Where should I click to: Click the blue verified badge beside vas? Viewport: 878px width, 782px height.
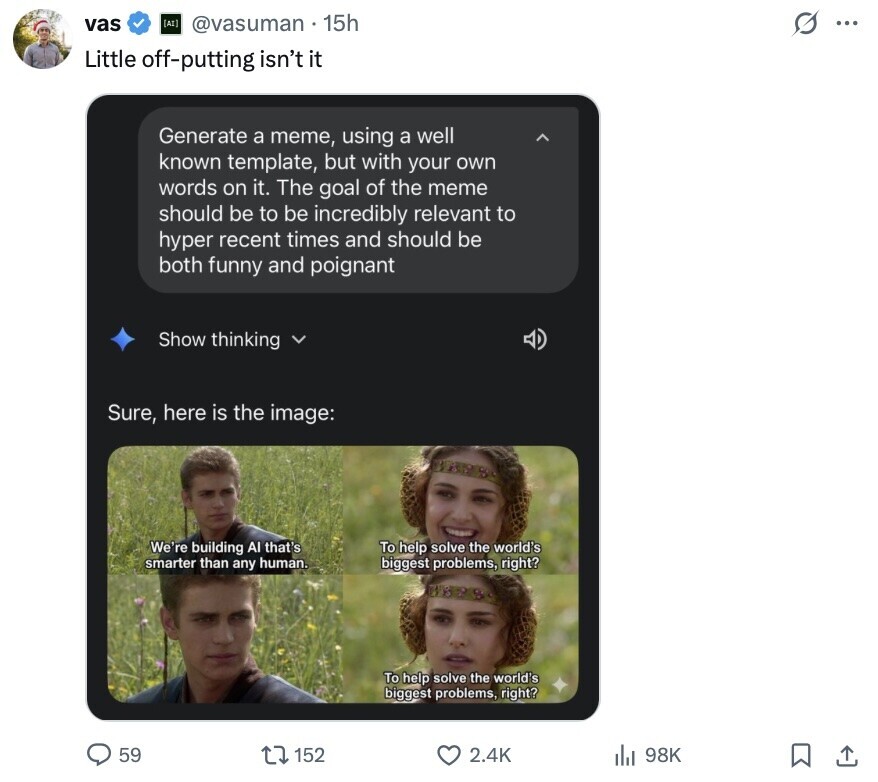pos(141,23)
